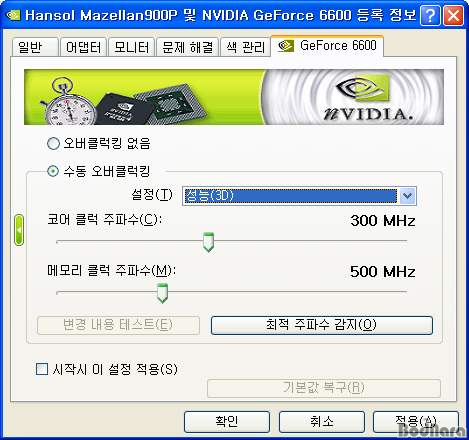
Task: Close the dialog with the red X
Action: (453, 15)
